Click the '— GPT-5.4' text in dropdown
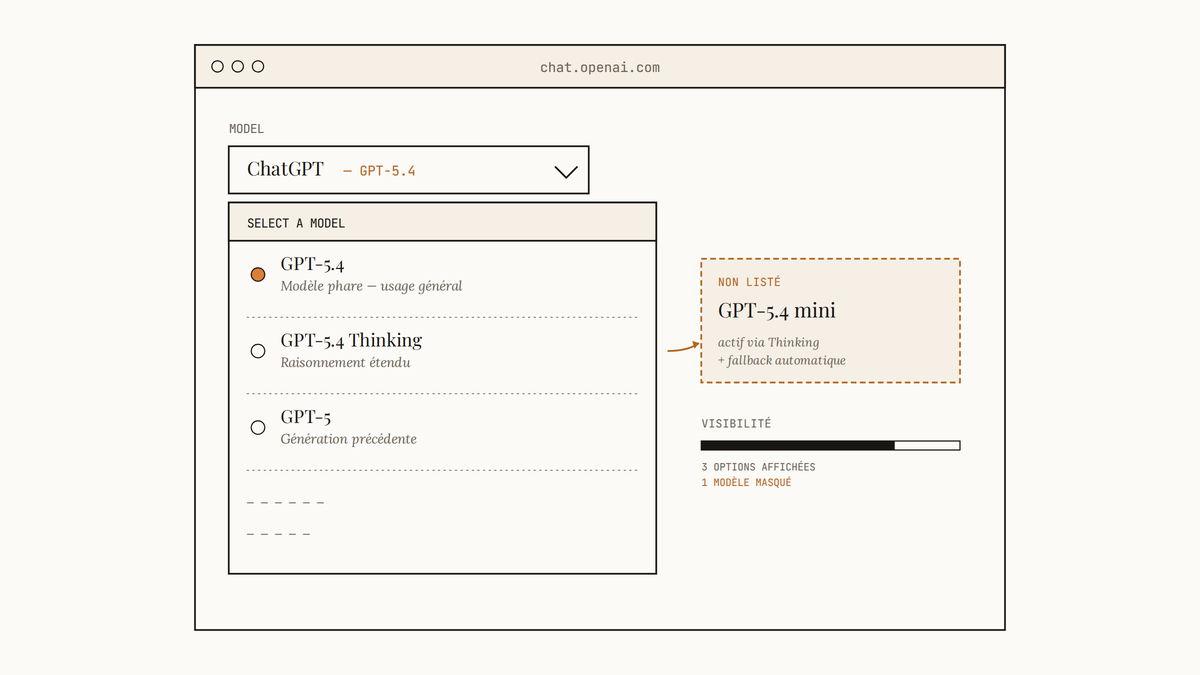This screenshot has height=675, width=1200. click(x=379, y=171)
